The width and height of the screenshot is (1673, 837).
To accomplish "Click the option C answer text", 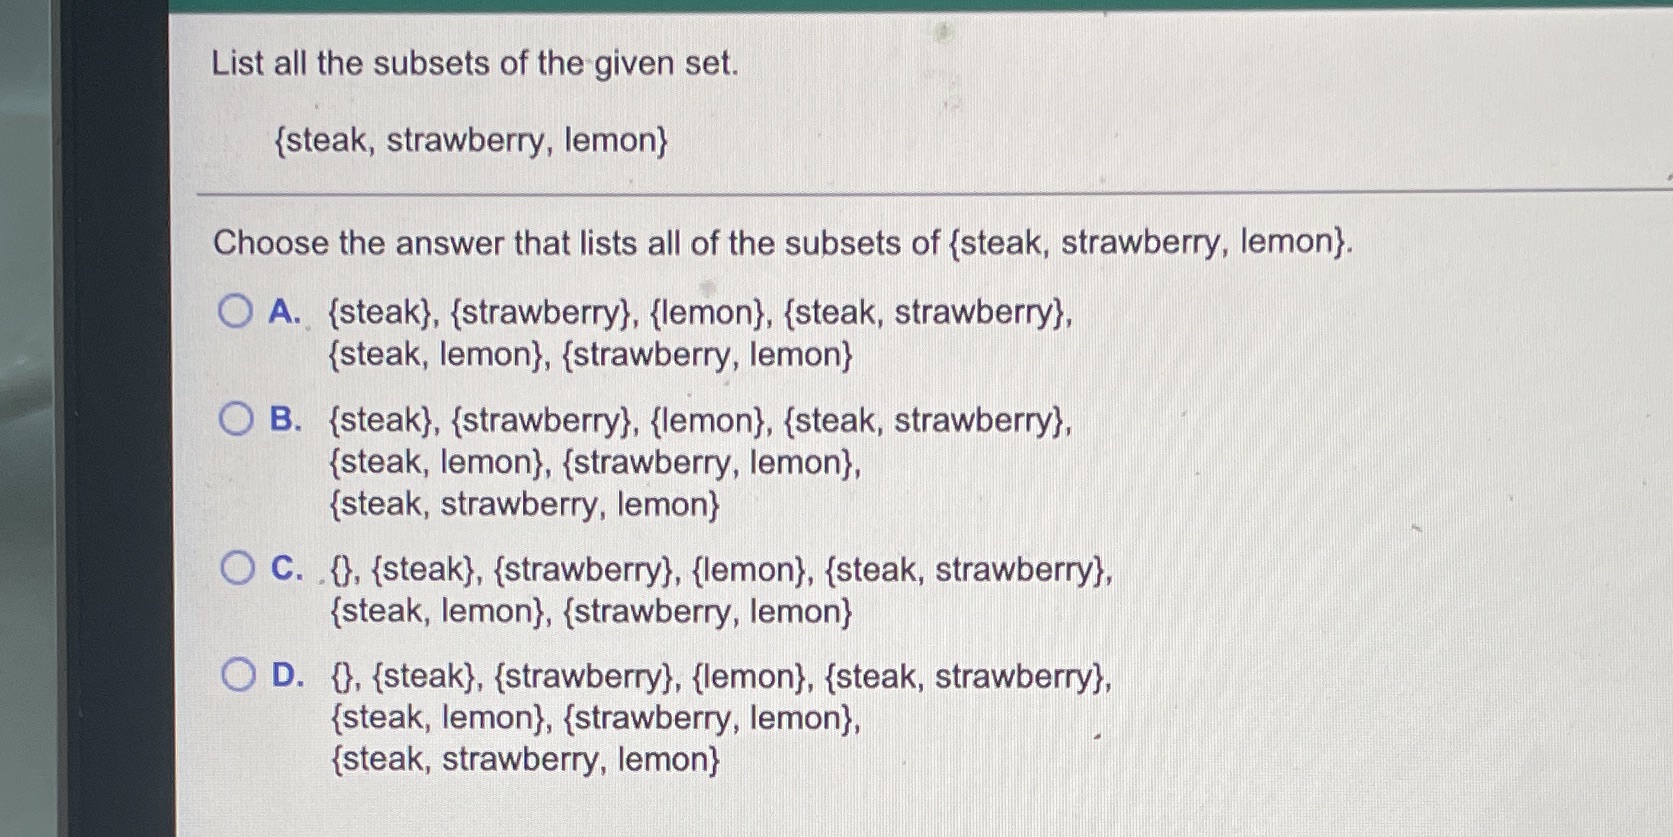I will click(x=700, y=590).
